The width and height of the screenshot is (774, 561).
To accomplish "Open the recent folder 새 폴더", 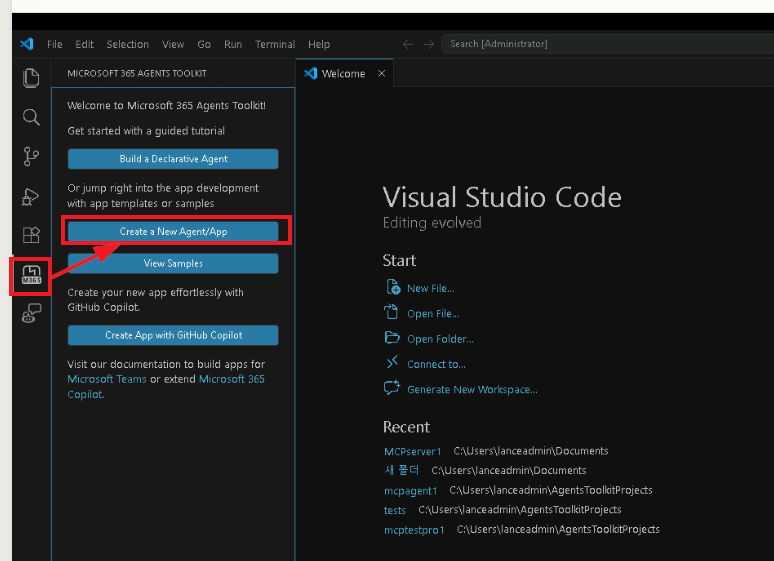I will point(401,470).
